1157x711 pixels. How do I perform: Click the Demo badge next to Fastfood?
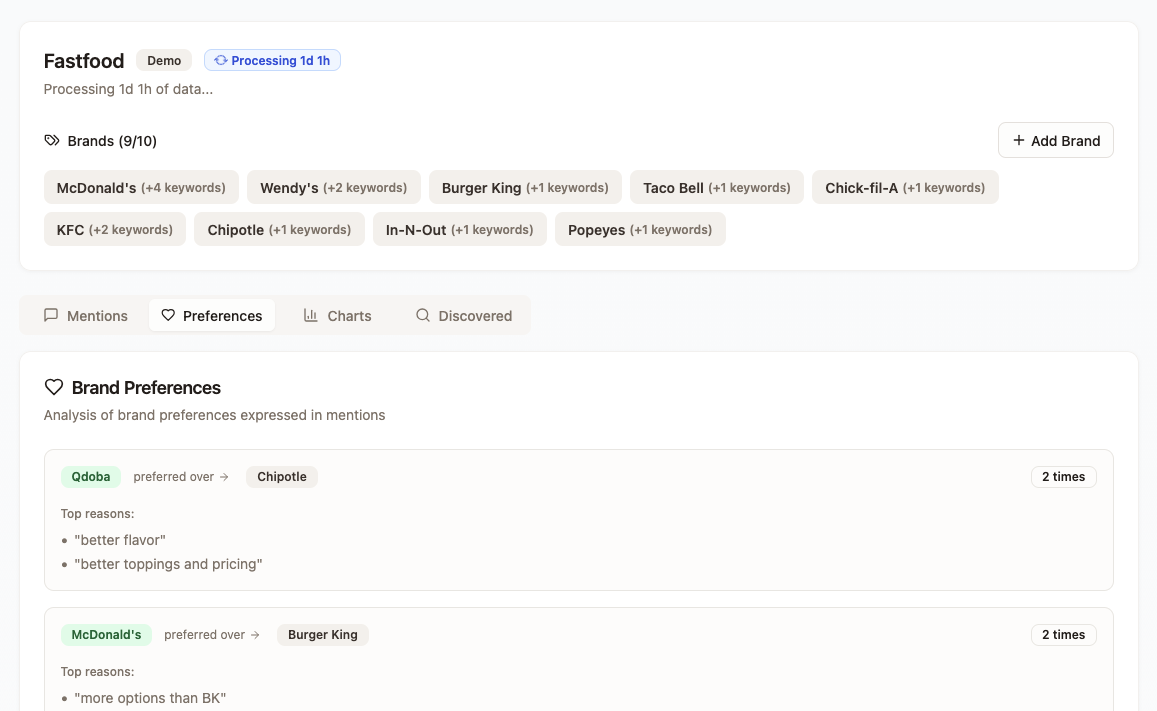click(164, 61)
